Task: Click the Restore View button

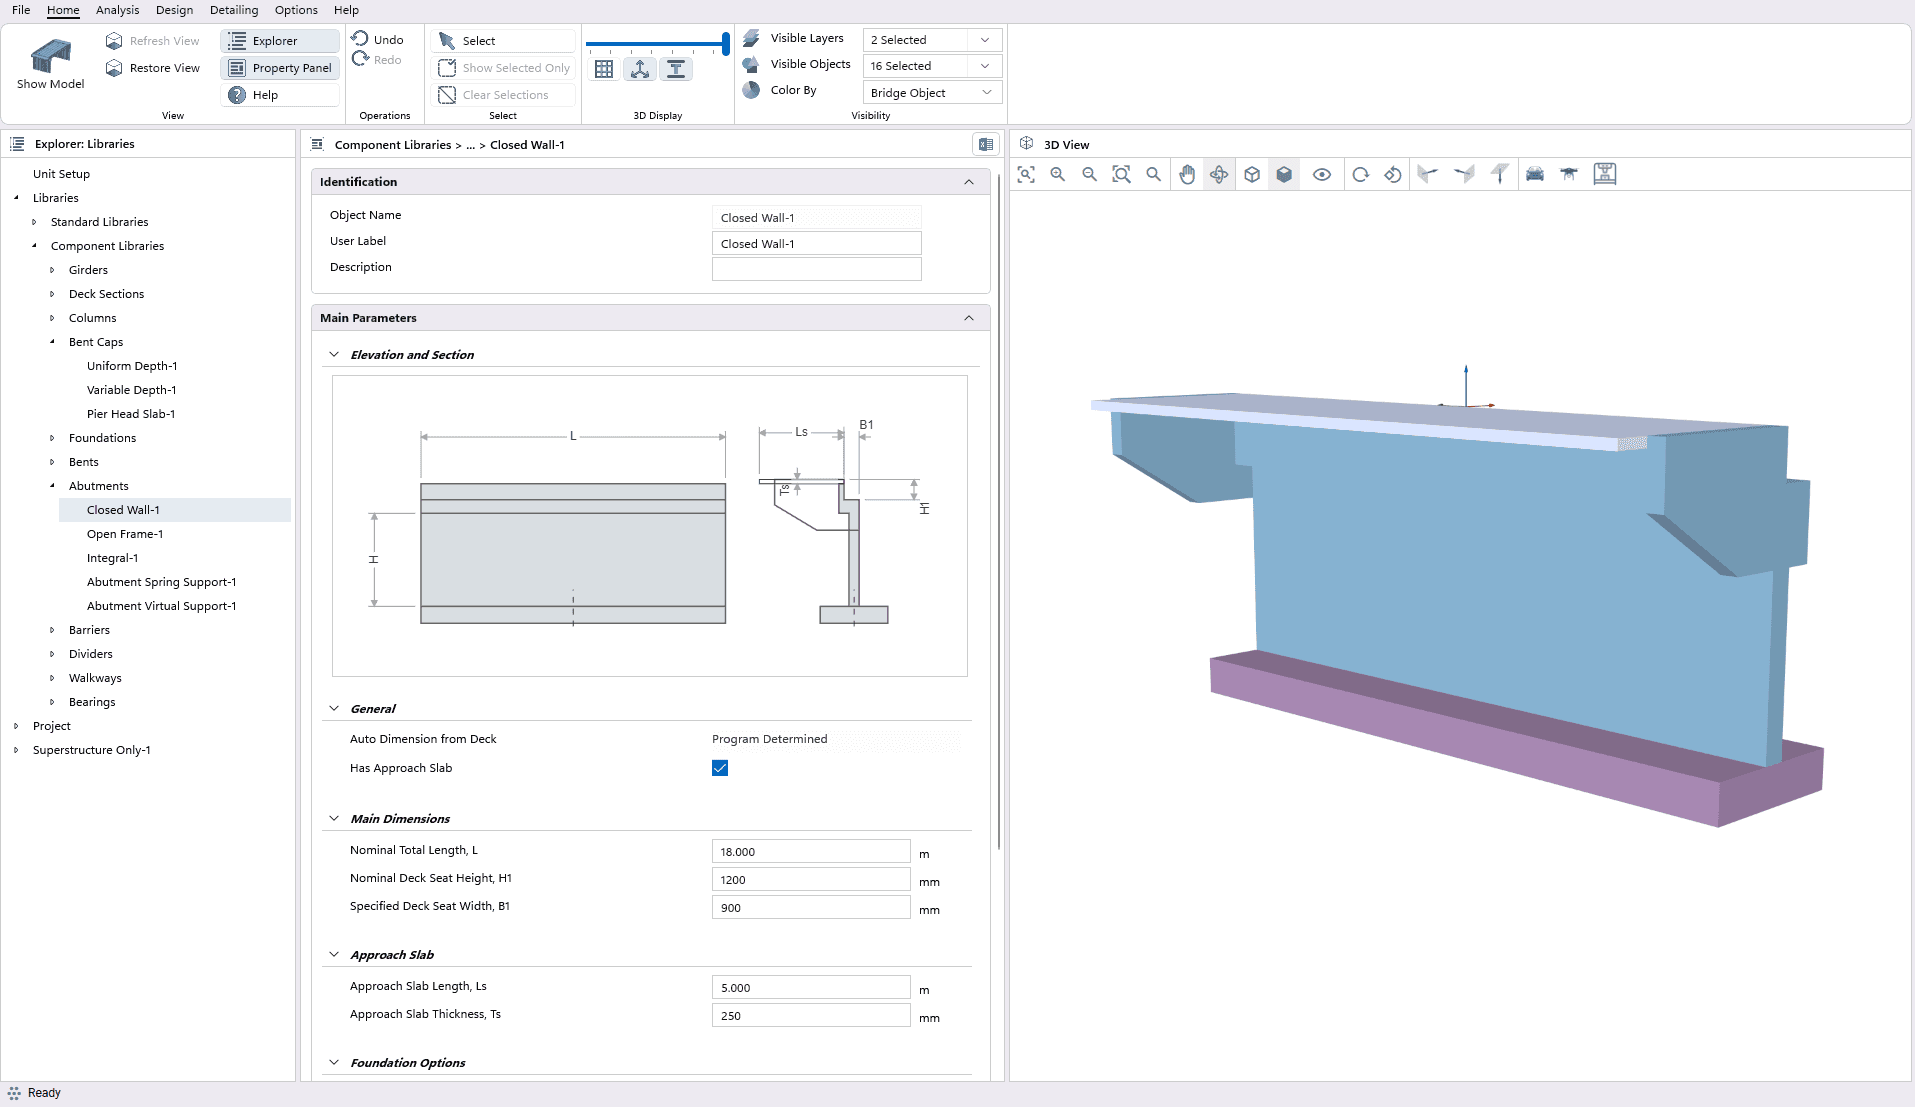Action: pos(153,68)
